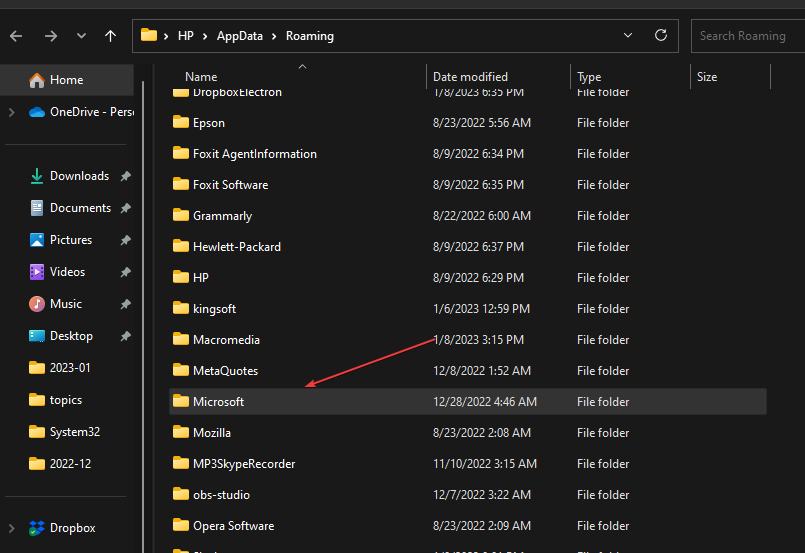805x553 pixels.
Task: Expand the chevron before AppData breadcrumb
Action: click(205, 36)
